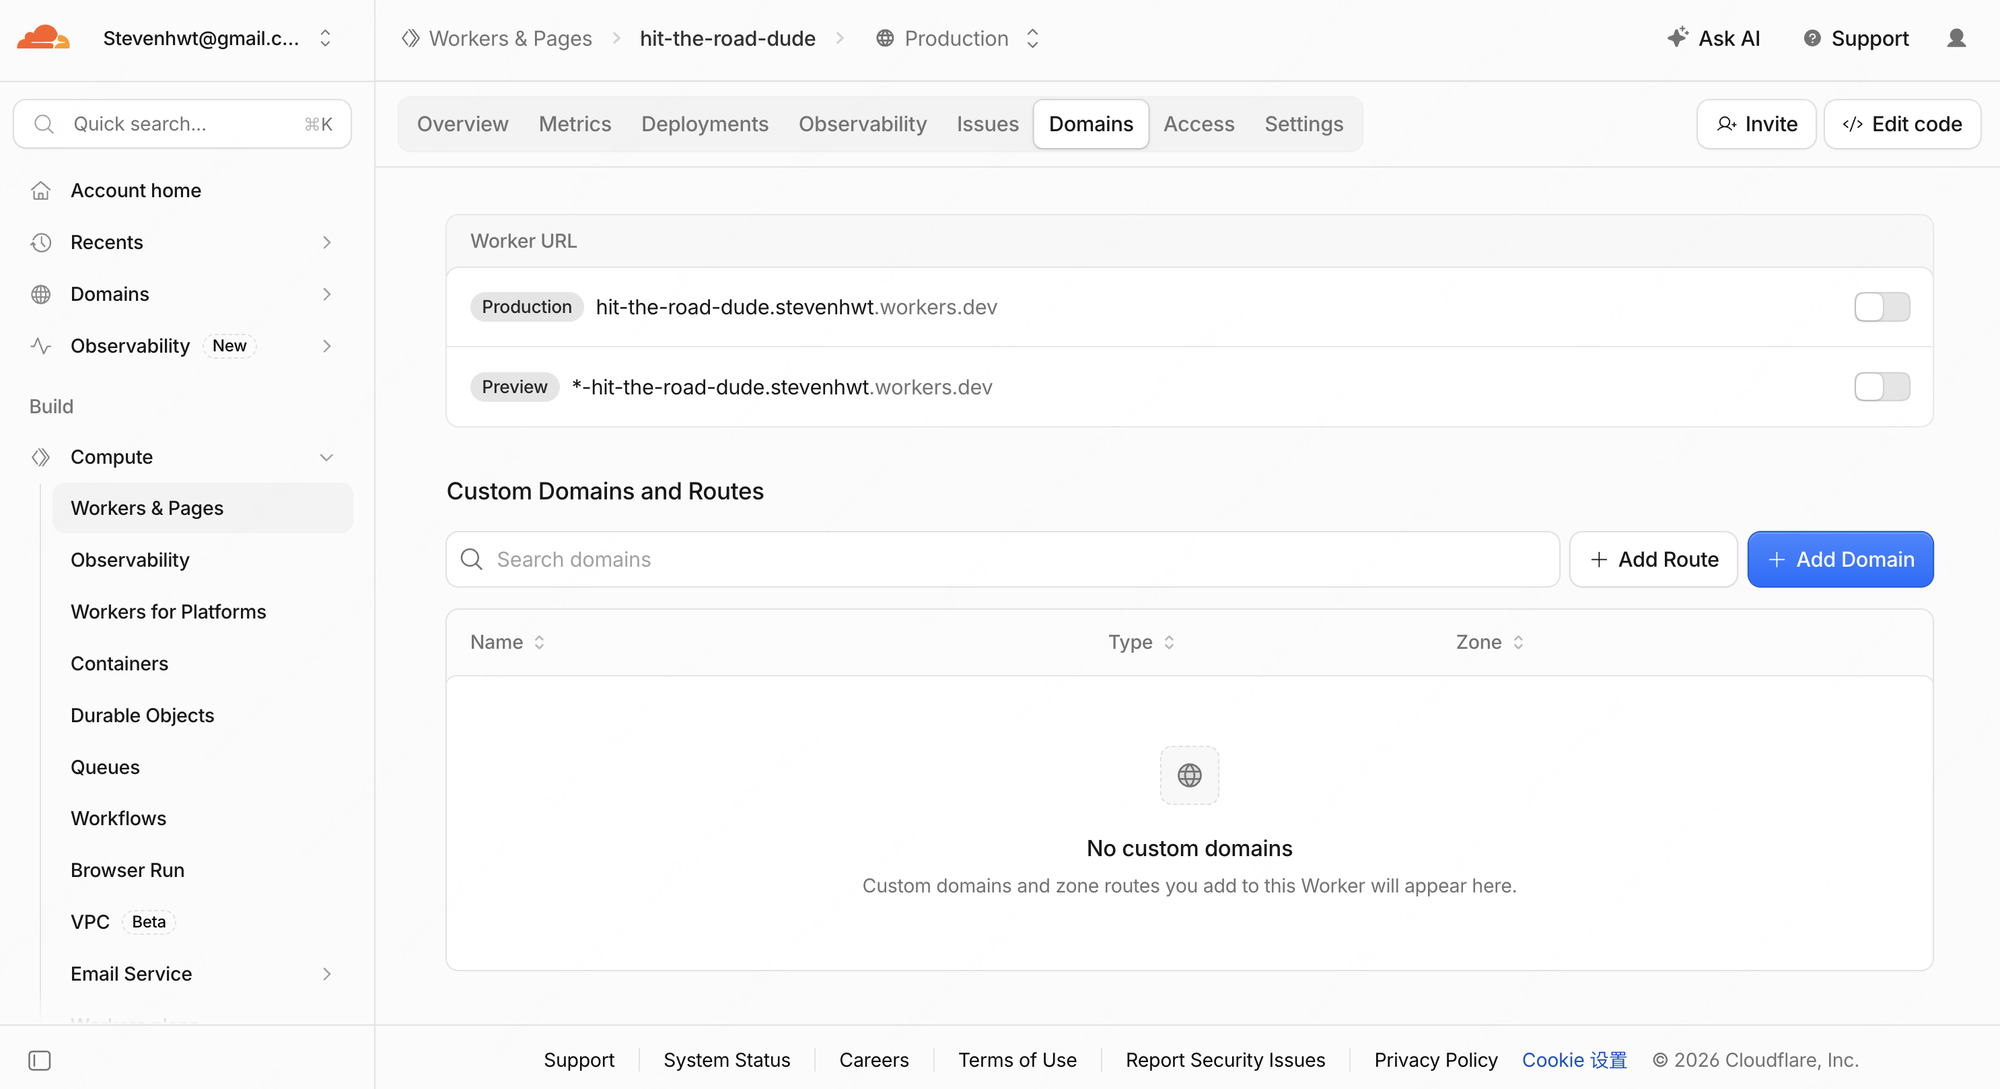
Task: Open the Observability tab
Action: pos(863,124)
